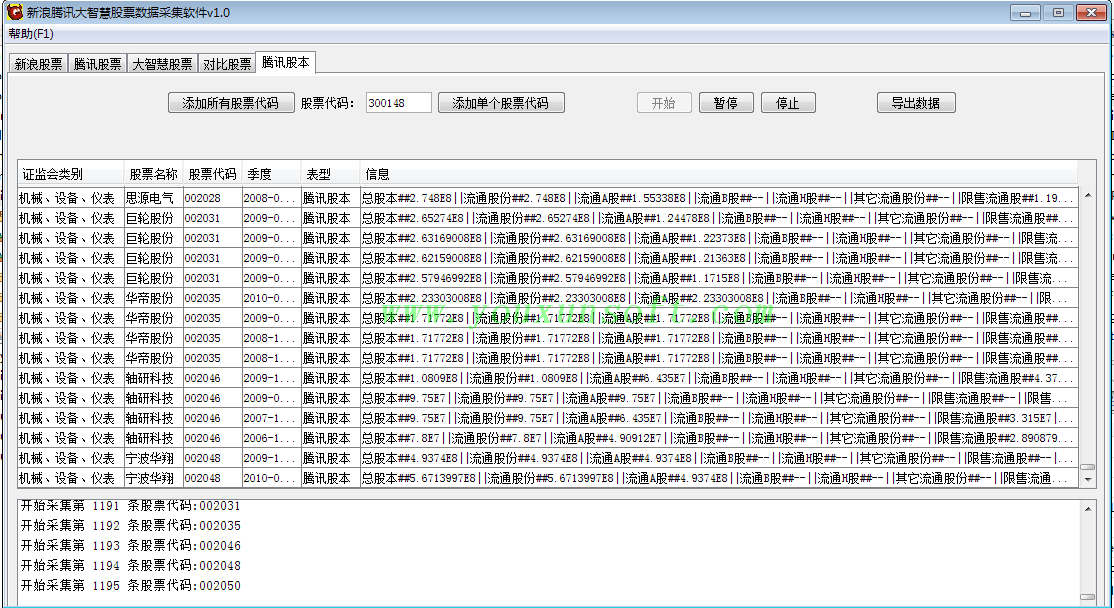Click table scrollbar down arrow
The height and width of the screenshot is (608, 1114).
click(1087, 480)
